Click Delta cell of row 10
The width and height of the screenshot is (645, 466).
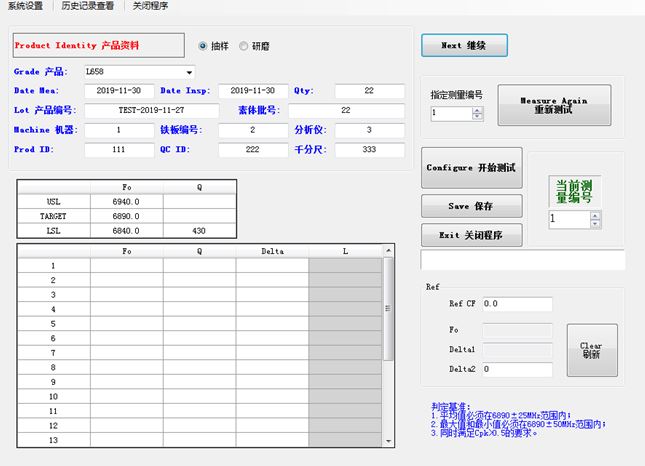click(x=272, y=397)
